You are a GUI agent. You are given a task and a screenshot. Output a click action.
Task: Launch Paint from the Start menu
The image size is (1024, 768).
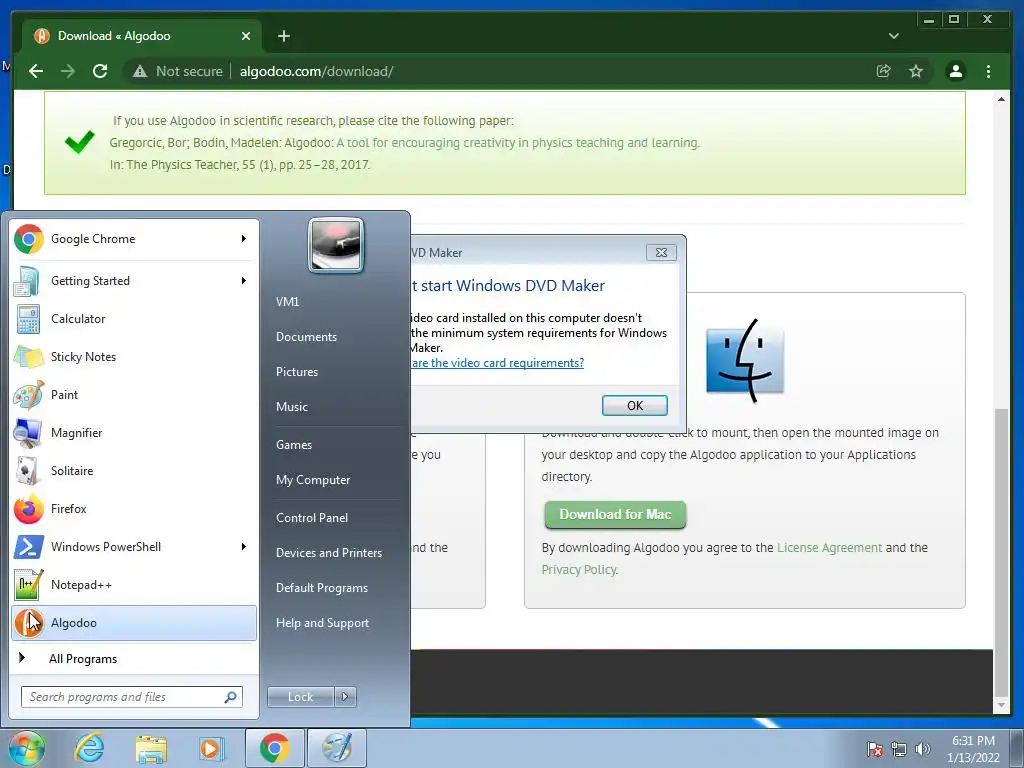coord(134,394)
